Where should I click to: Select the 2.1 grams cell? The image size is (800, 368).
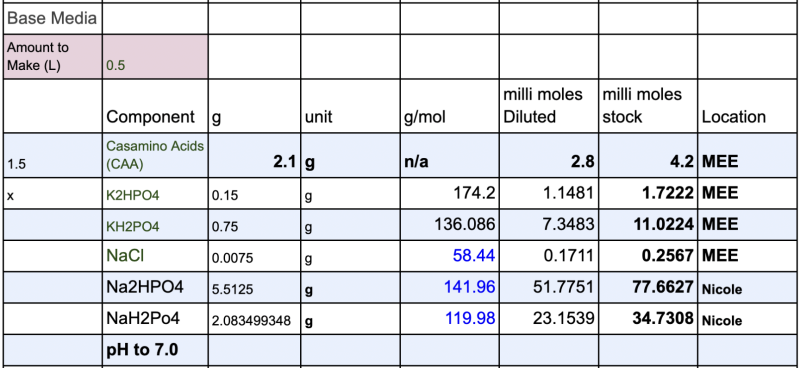coord(254,156)
